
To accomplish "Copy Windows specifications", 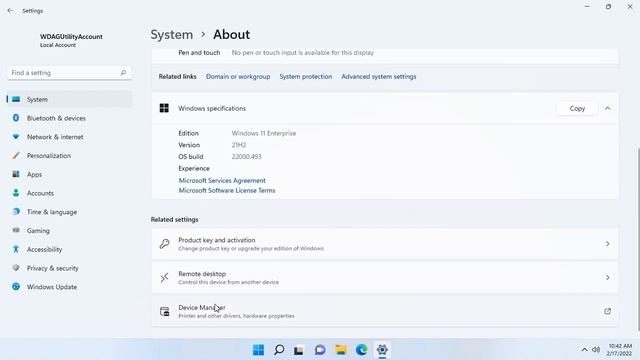I will [577, 109].
